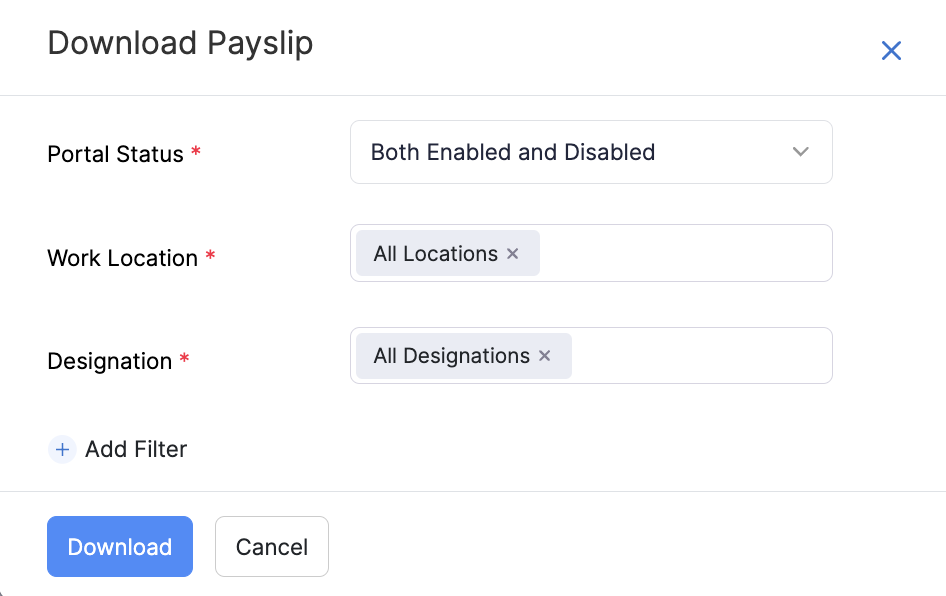Click the Download Payslip dialog title
This screenshot has height=596, width=946.
(180, 43)
